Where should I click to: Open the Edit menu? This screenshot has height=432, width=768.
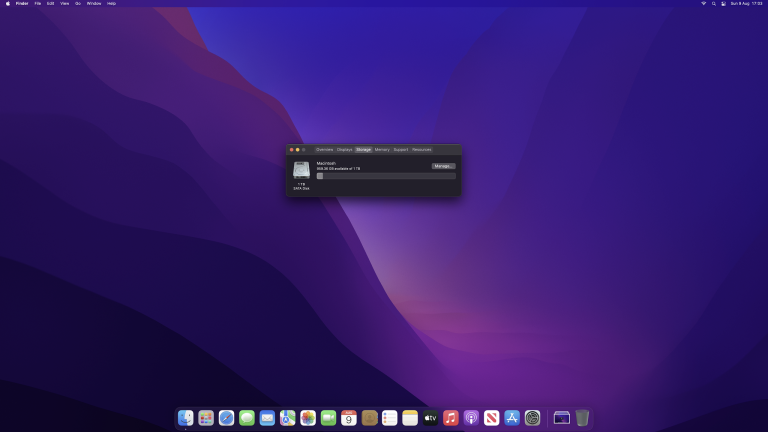pyautogui.click(x=50, y=3)
